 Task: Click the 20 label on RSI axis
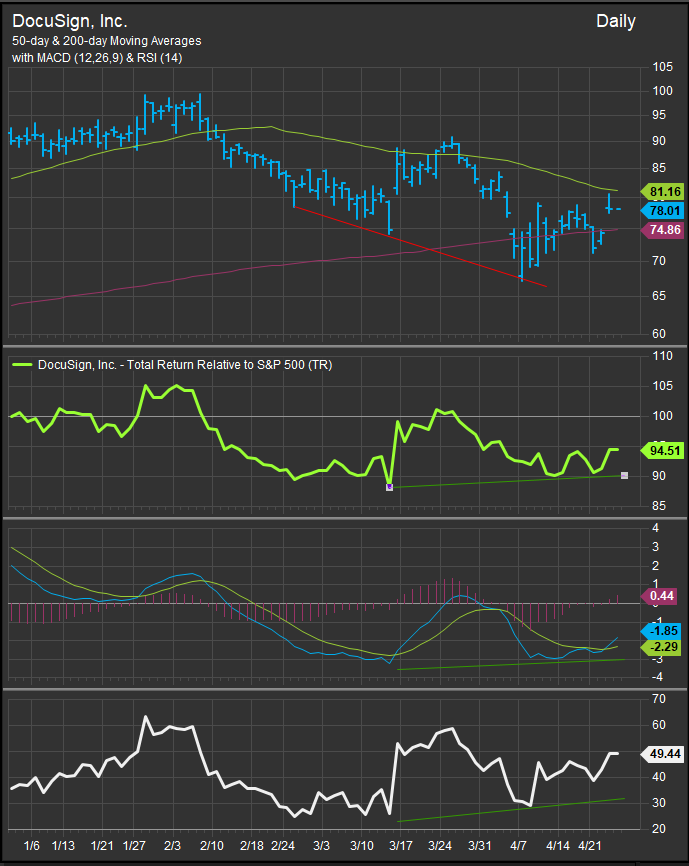coord(659,830)
